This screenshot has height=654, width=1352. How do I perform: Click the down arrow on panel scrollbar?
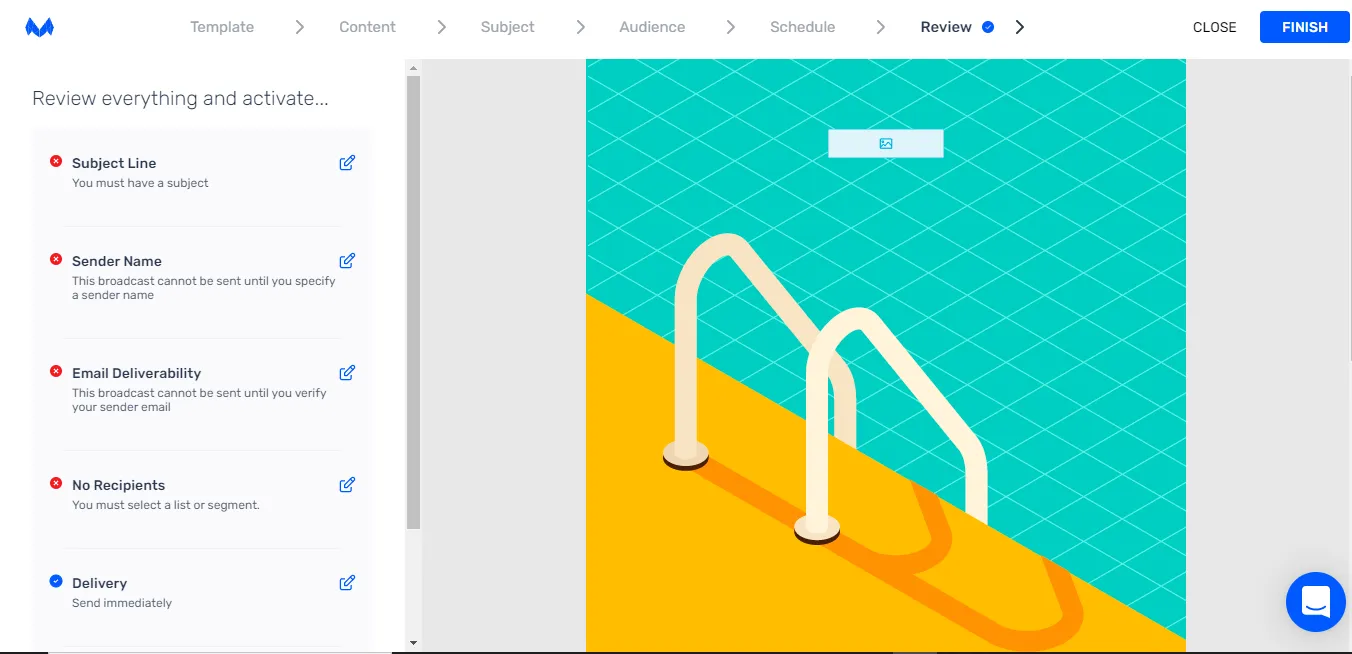pos(413,643)
